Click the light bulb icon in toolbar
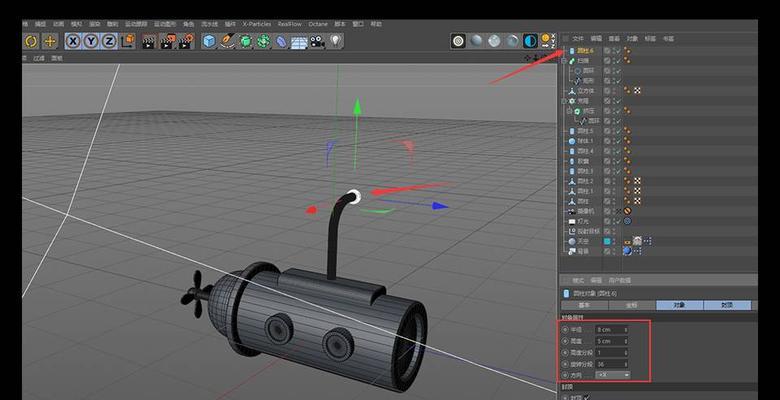Image resolution: width=780 pixels, height=400 pixels. [x=336, y=41]
